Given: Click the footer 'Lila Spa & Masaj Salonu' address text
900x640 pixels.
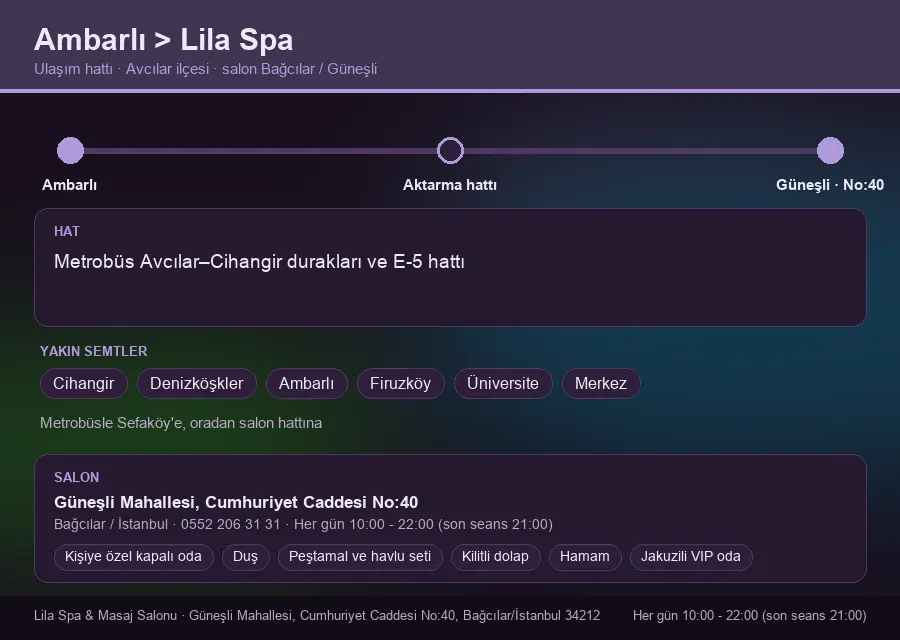Looking at the screenshot, I should point(317,616).
